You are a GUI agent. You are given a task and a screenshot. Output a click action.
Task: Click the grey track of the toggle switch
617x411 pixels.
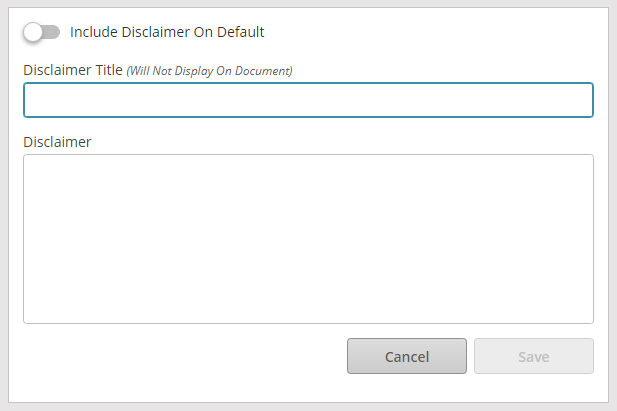(x=52, y=32)
